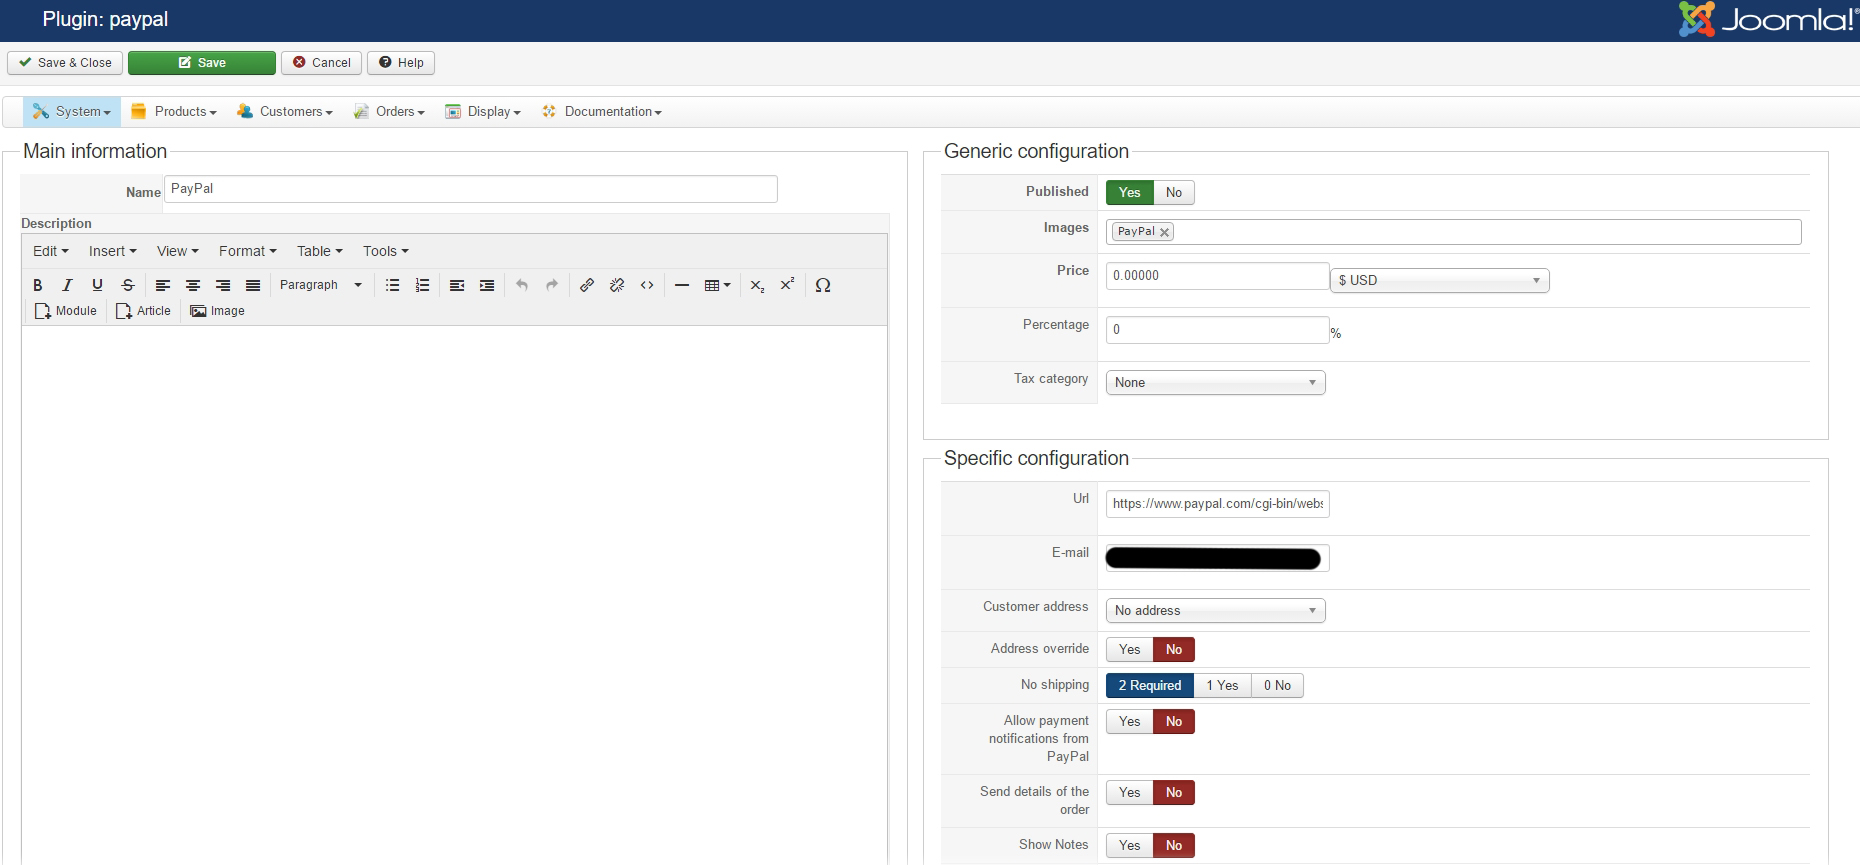Open the editor Format menu

[248, 251]
